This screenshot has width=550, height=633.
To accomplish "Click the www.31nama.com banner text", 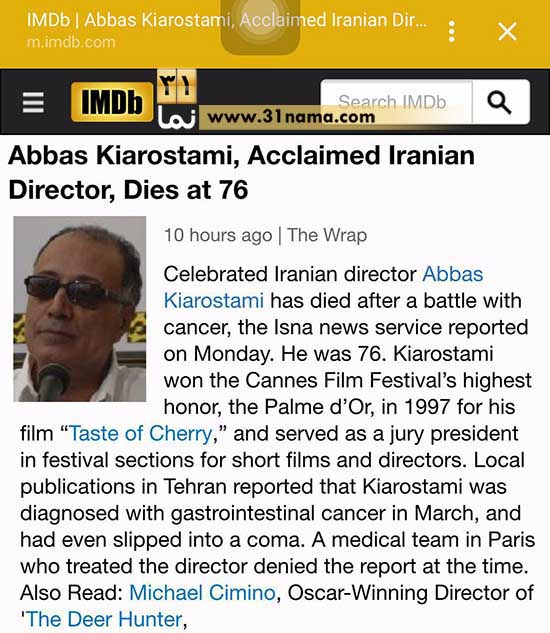I will [291, 117].
